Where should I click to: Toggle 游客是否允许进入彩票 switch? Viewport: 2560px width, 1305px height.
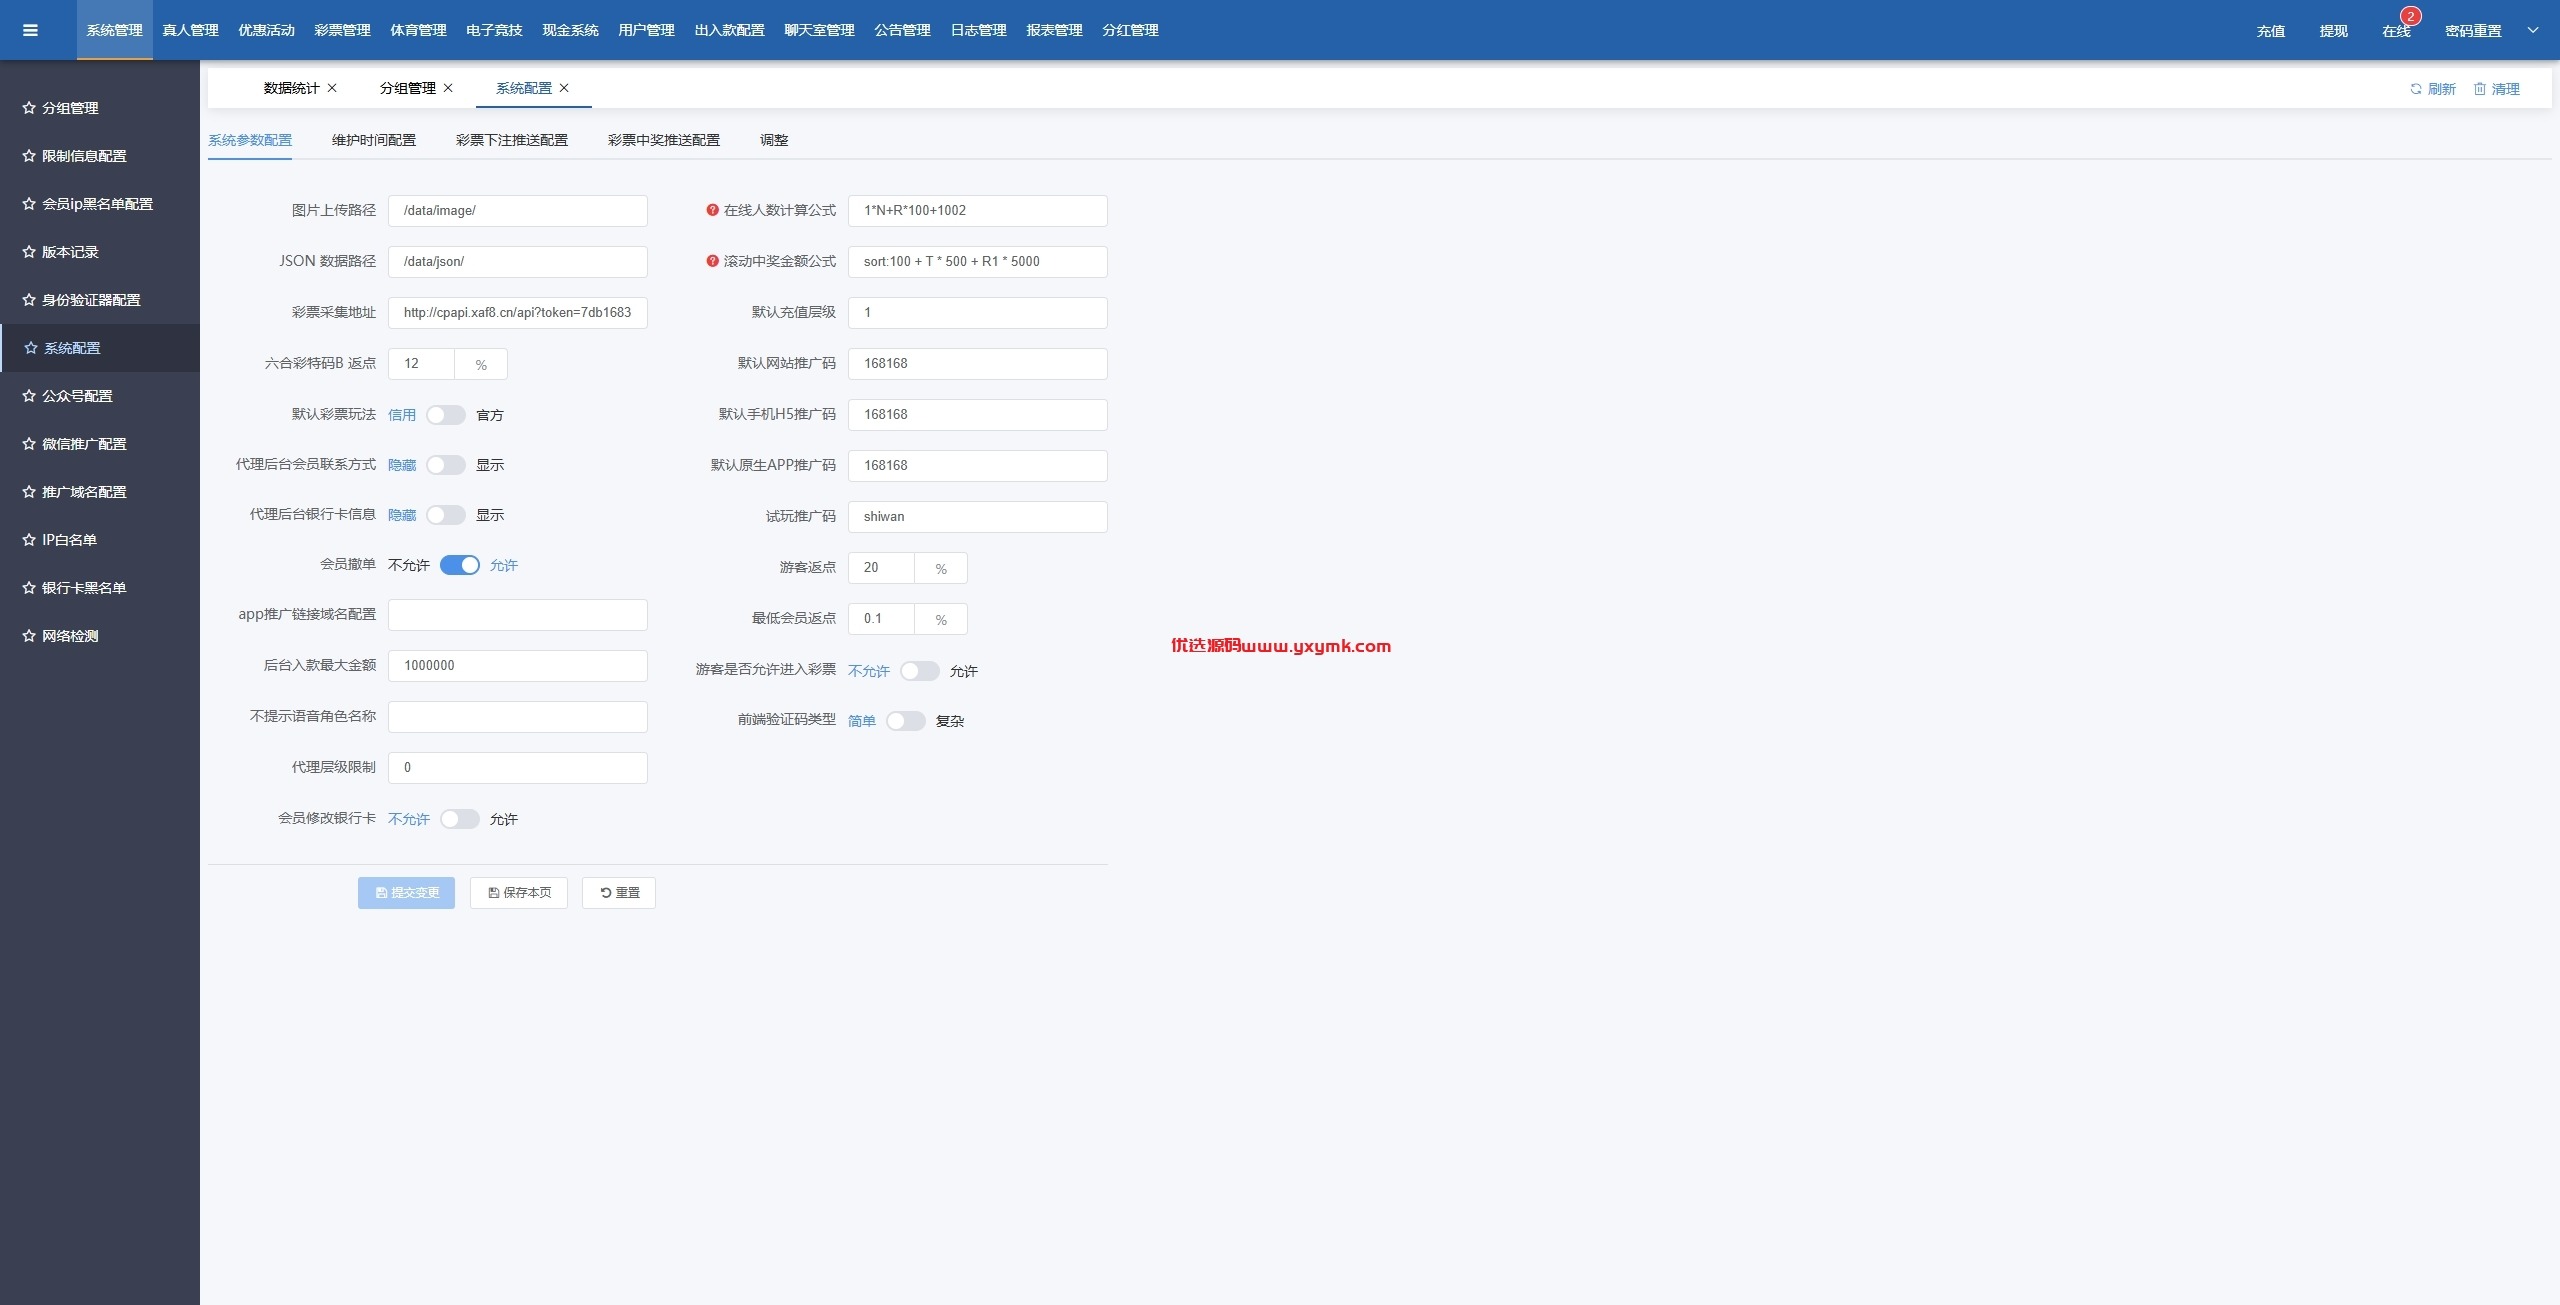coord(920,671)
